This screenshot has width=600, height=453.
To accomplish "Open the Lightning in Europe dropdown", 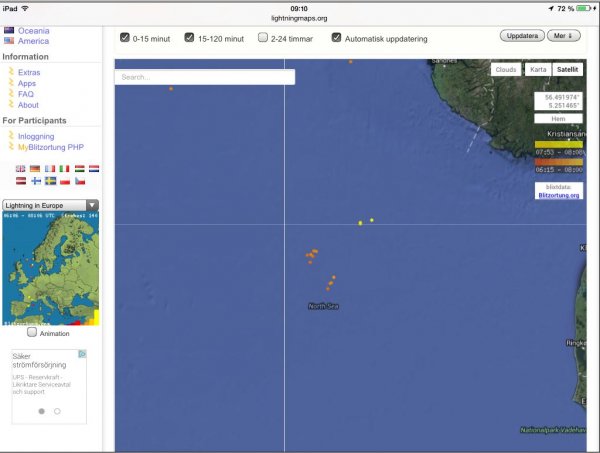I will (x=50, y=204).
